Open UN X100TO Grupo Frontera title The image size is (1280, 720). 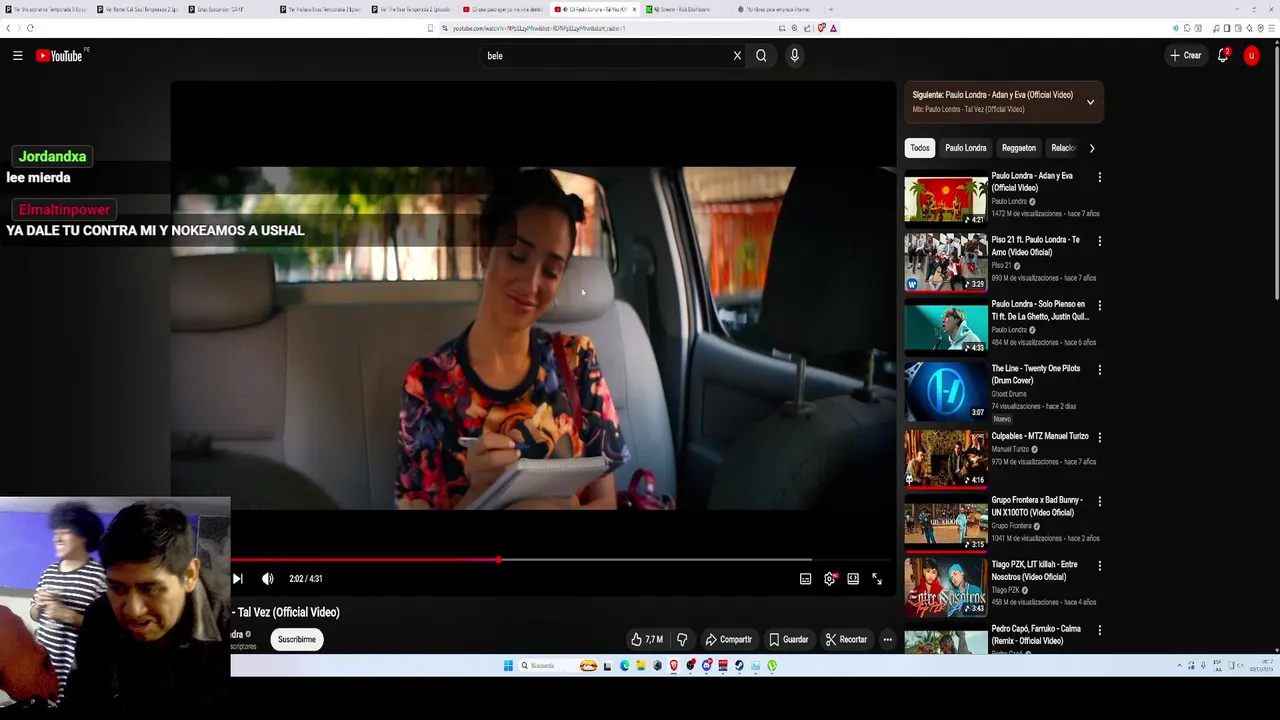(1037, 506)
